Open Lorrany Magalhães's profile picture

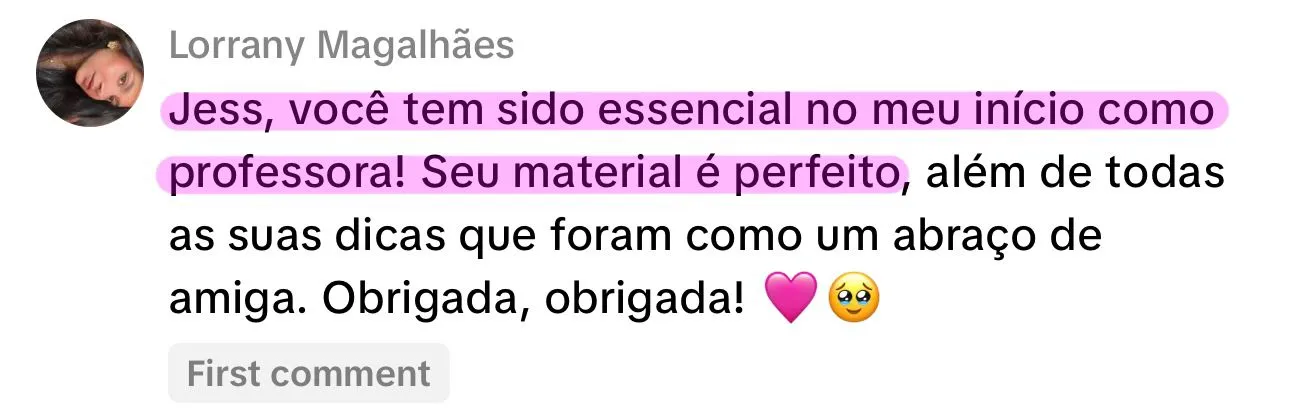90,72
